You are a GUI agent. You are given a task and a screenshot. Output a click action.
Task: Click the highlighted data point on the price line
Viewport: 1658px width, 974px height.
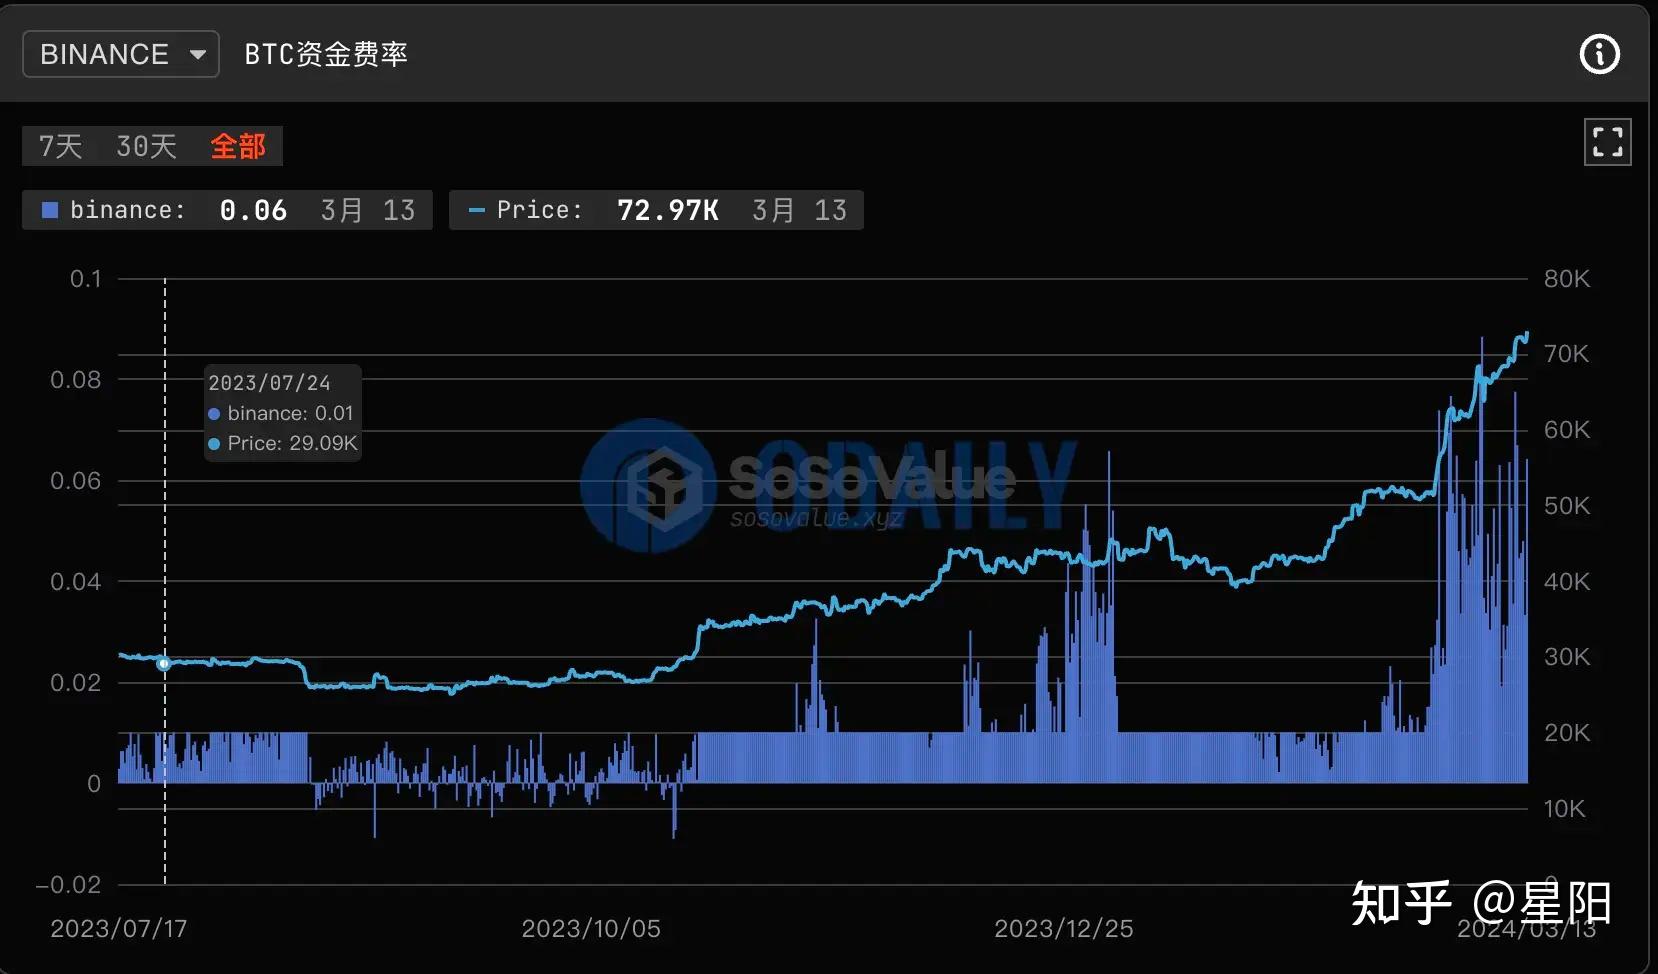[164, 662]
